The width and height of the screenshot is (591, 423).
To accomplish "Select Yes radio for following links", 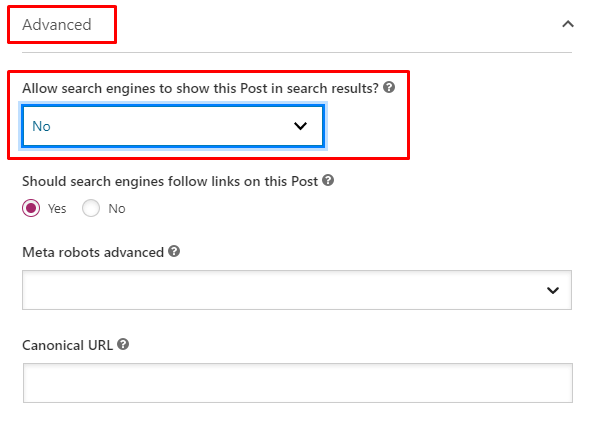I will tap(31, 208).
